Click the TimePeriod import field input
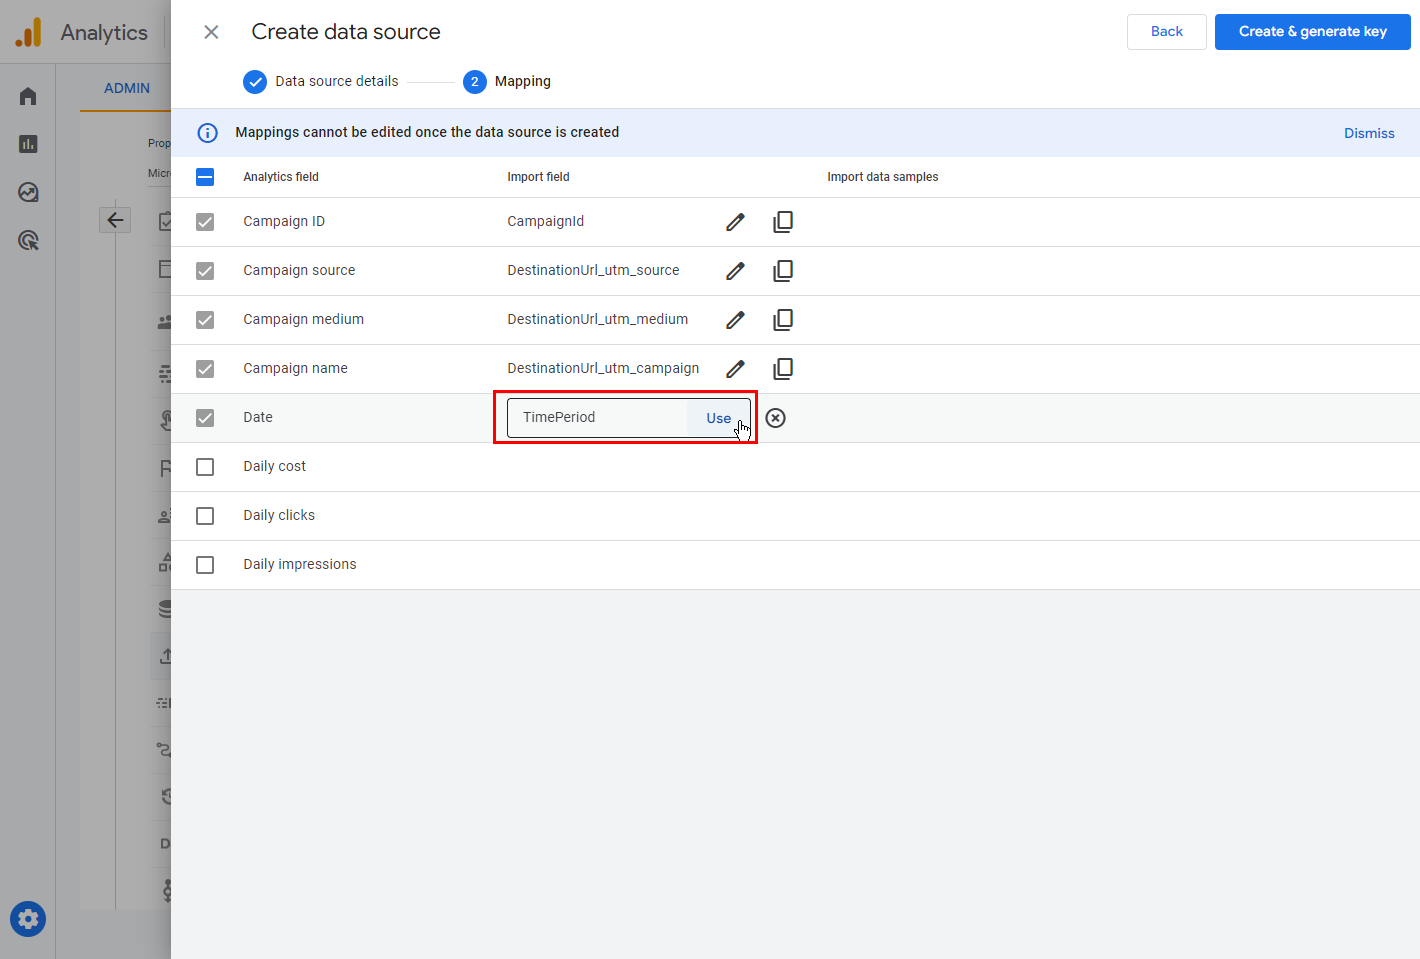The image size is (1420, 959). 596,418
